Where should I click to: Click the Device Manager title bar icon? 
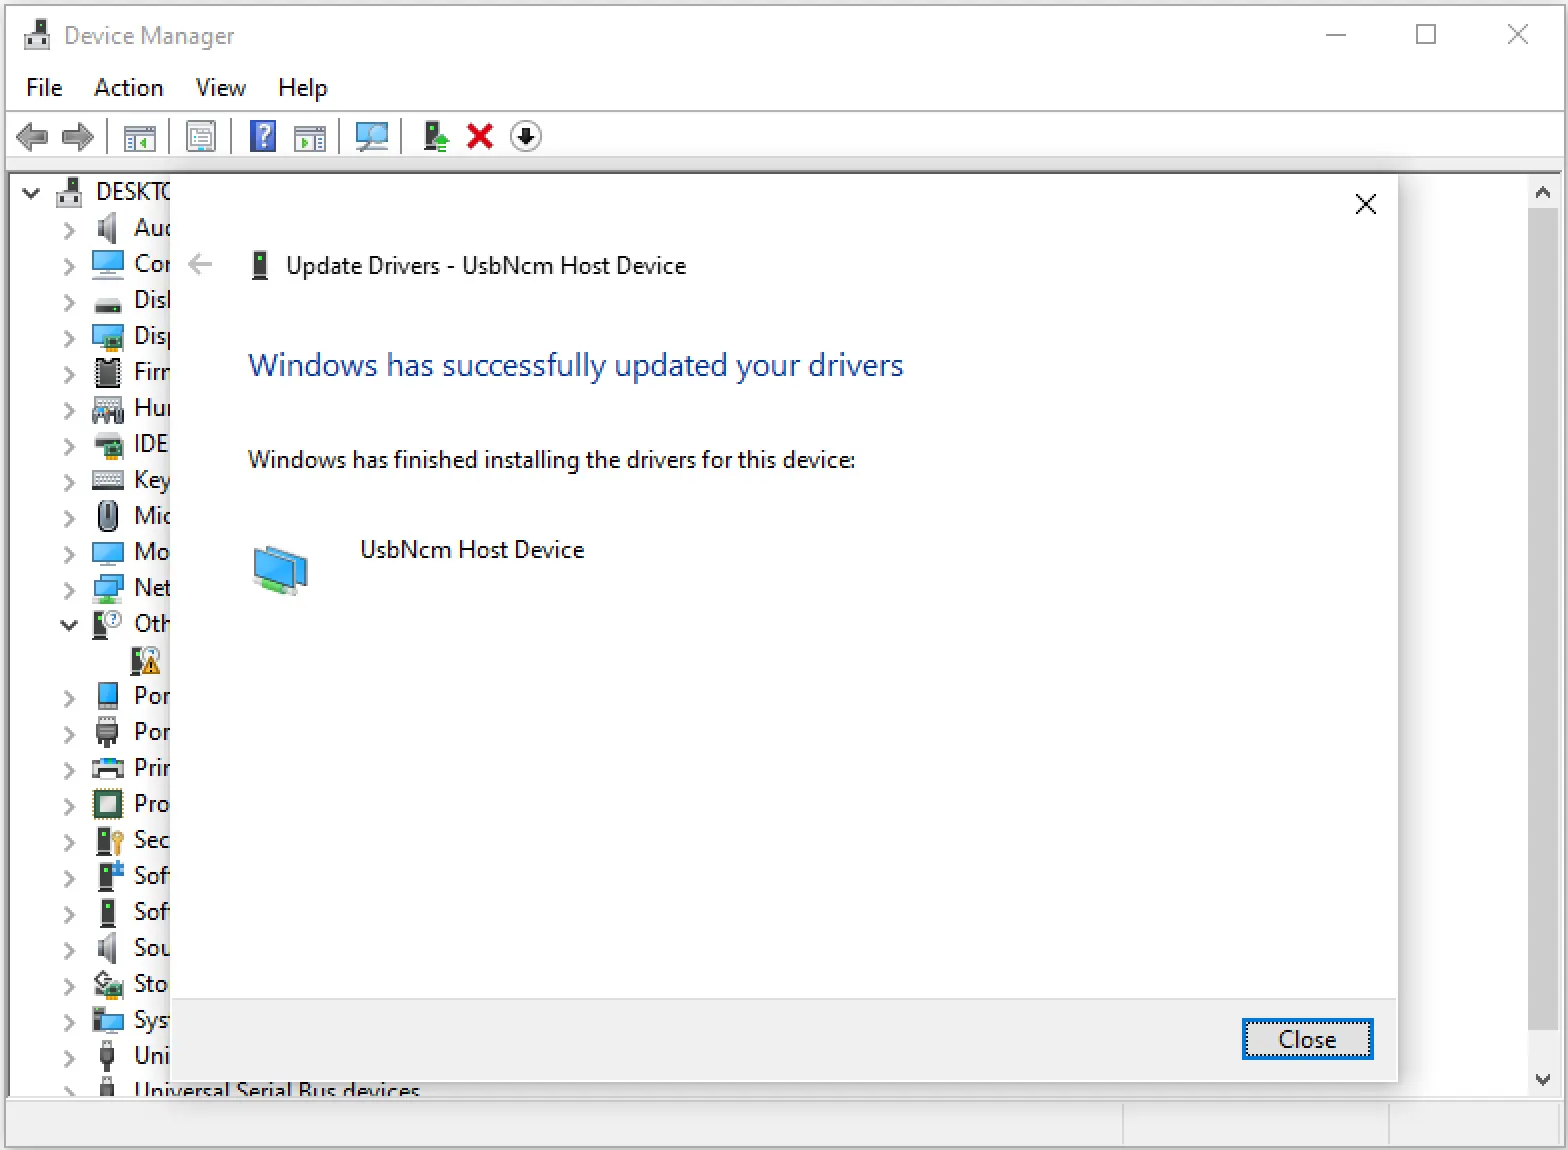[x=37, y=35]
